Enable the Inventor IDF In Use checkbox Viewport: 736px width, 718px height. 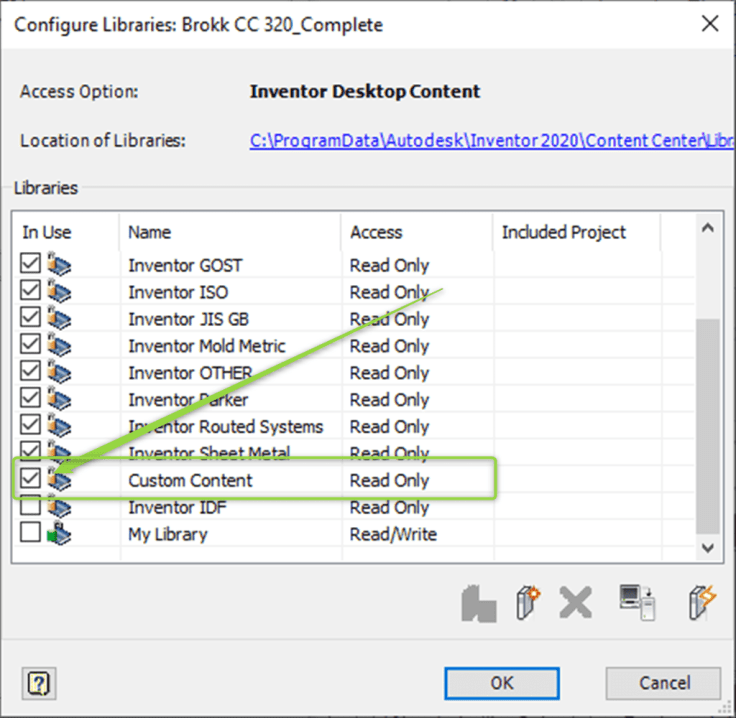click(31, 506)
